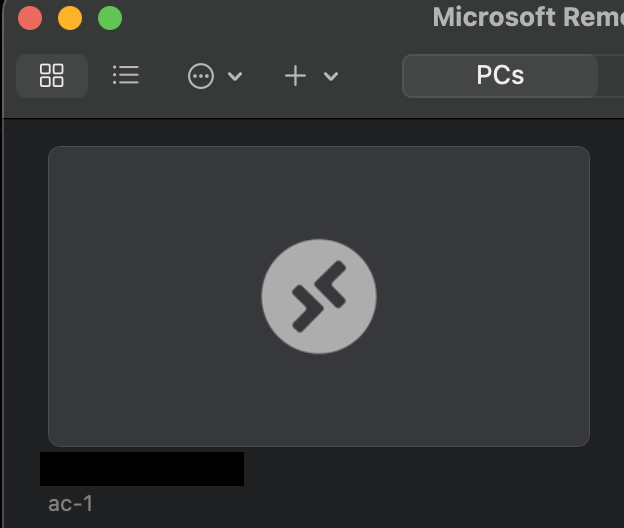Select the PCs tab
Viewport: 624px width, 528px height.
click(x=500, y=76)
